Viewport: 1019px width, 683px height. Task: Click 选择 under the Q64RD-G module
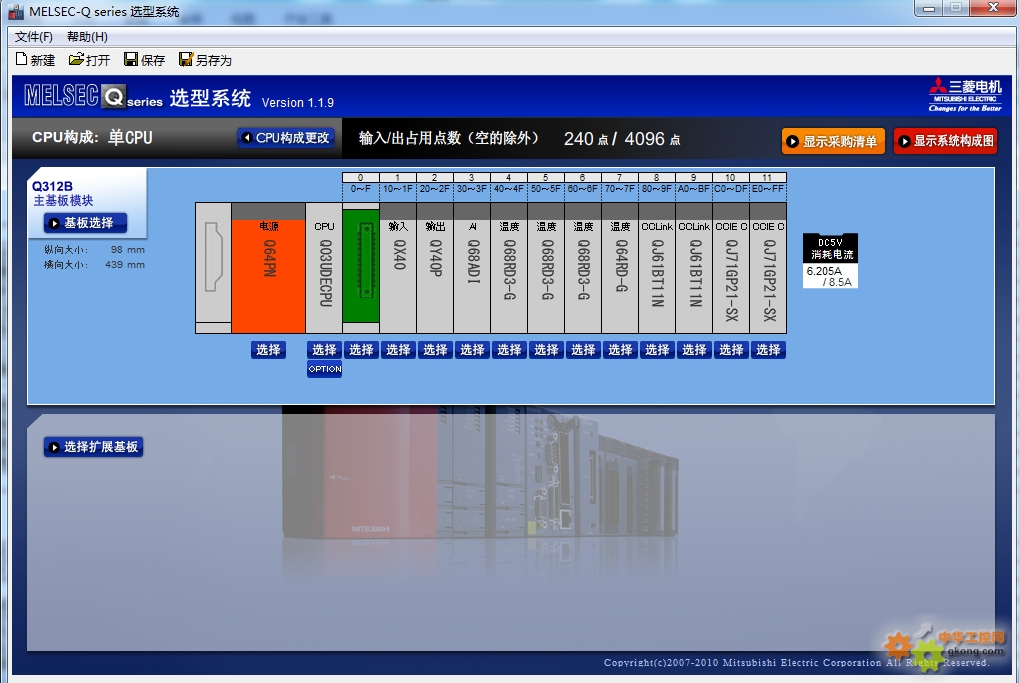pos(621,350)
